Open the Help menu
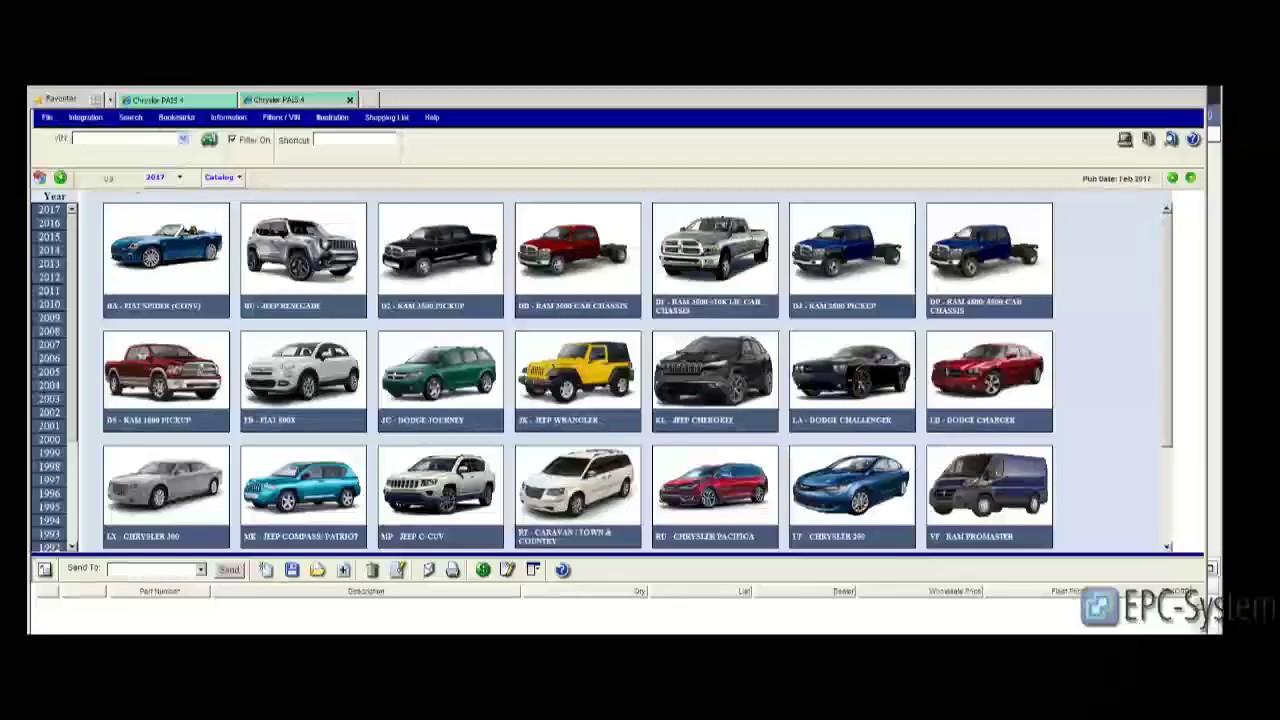 (432, 118)
